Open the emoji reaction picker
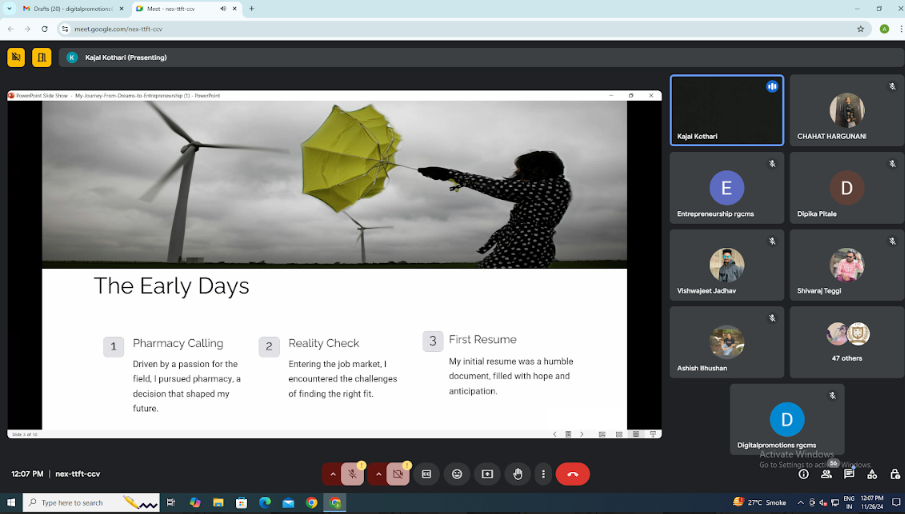905x514 pixels. pos(457,474)
